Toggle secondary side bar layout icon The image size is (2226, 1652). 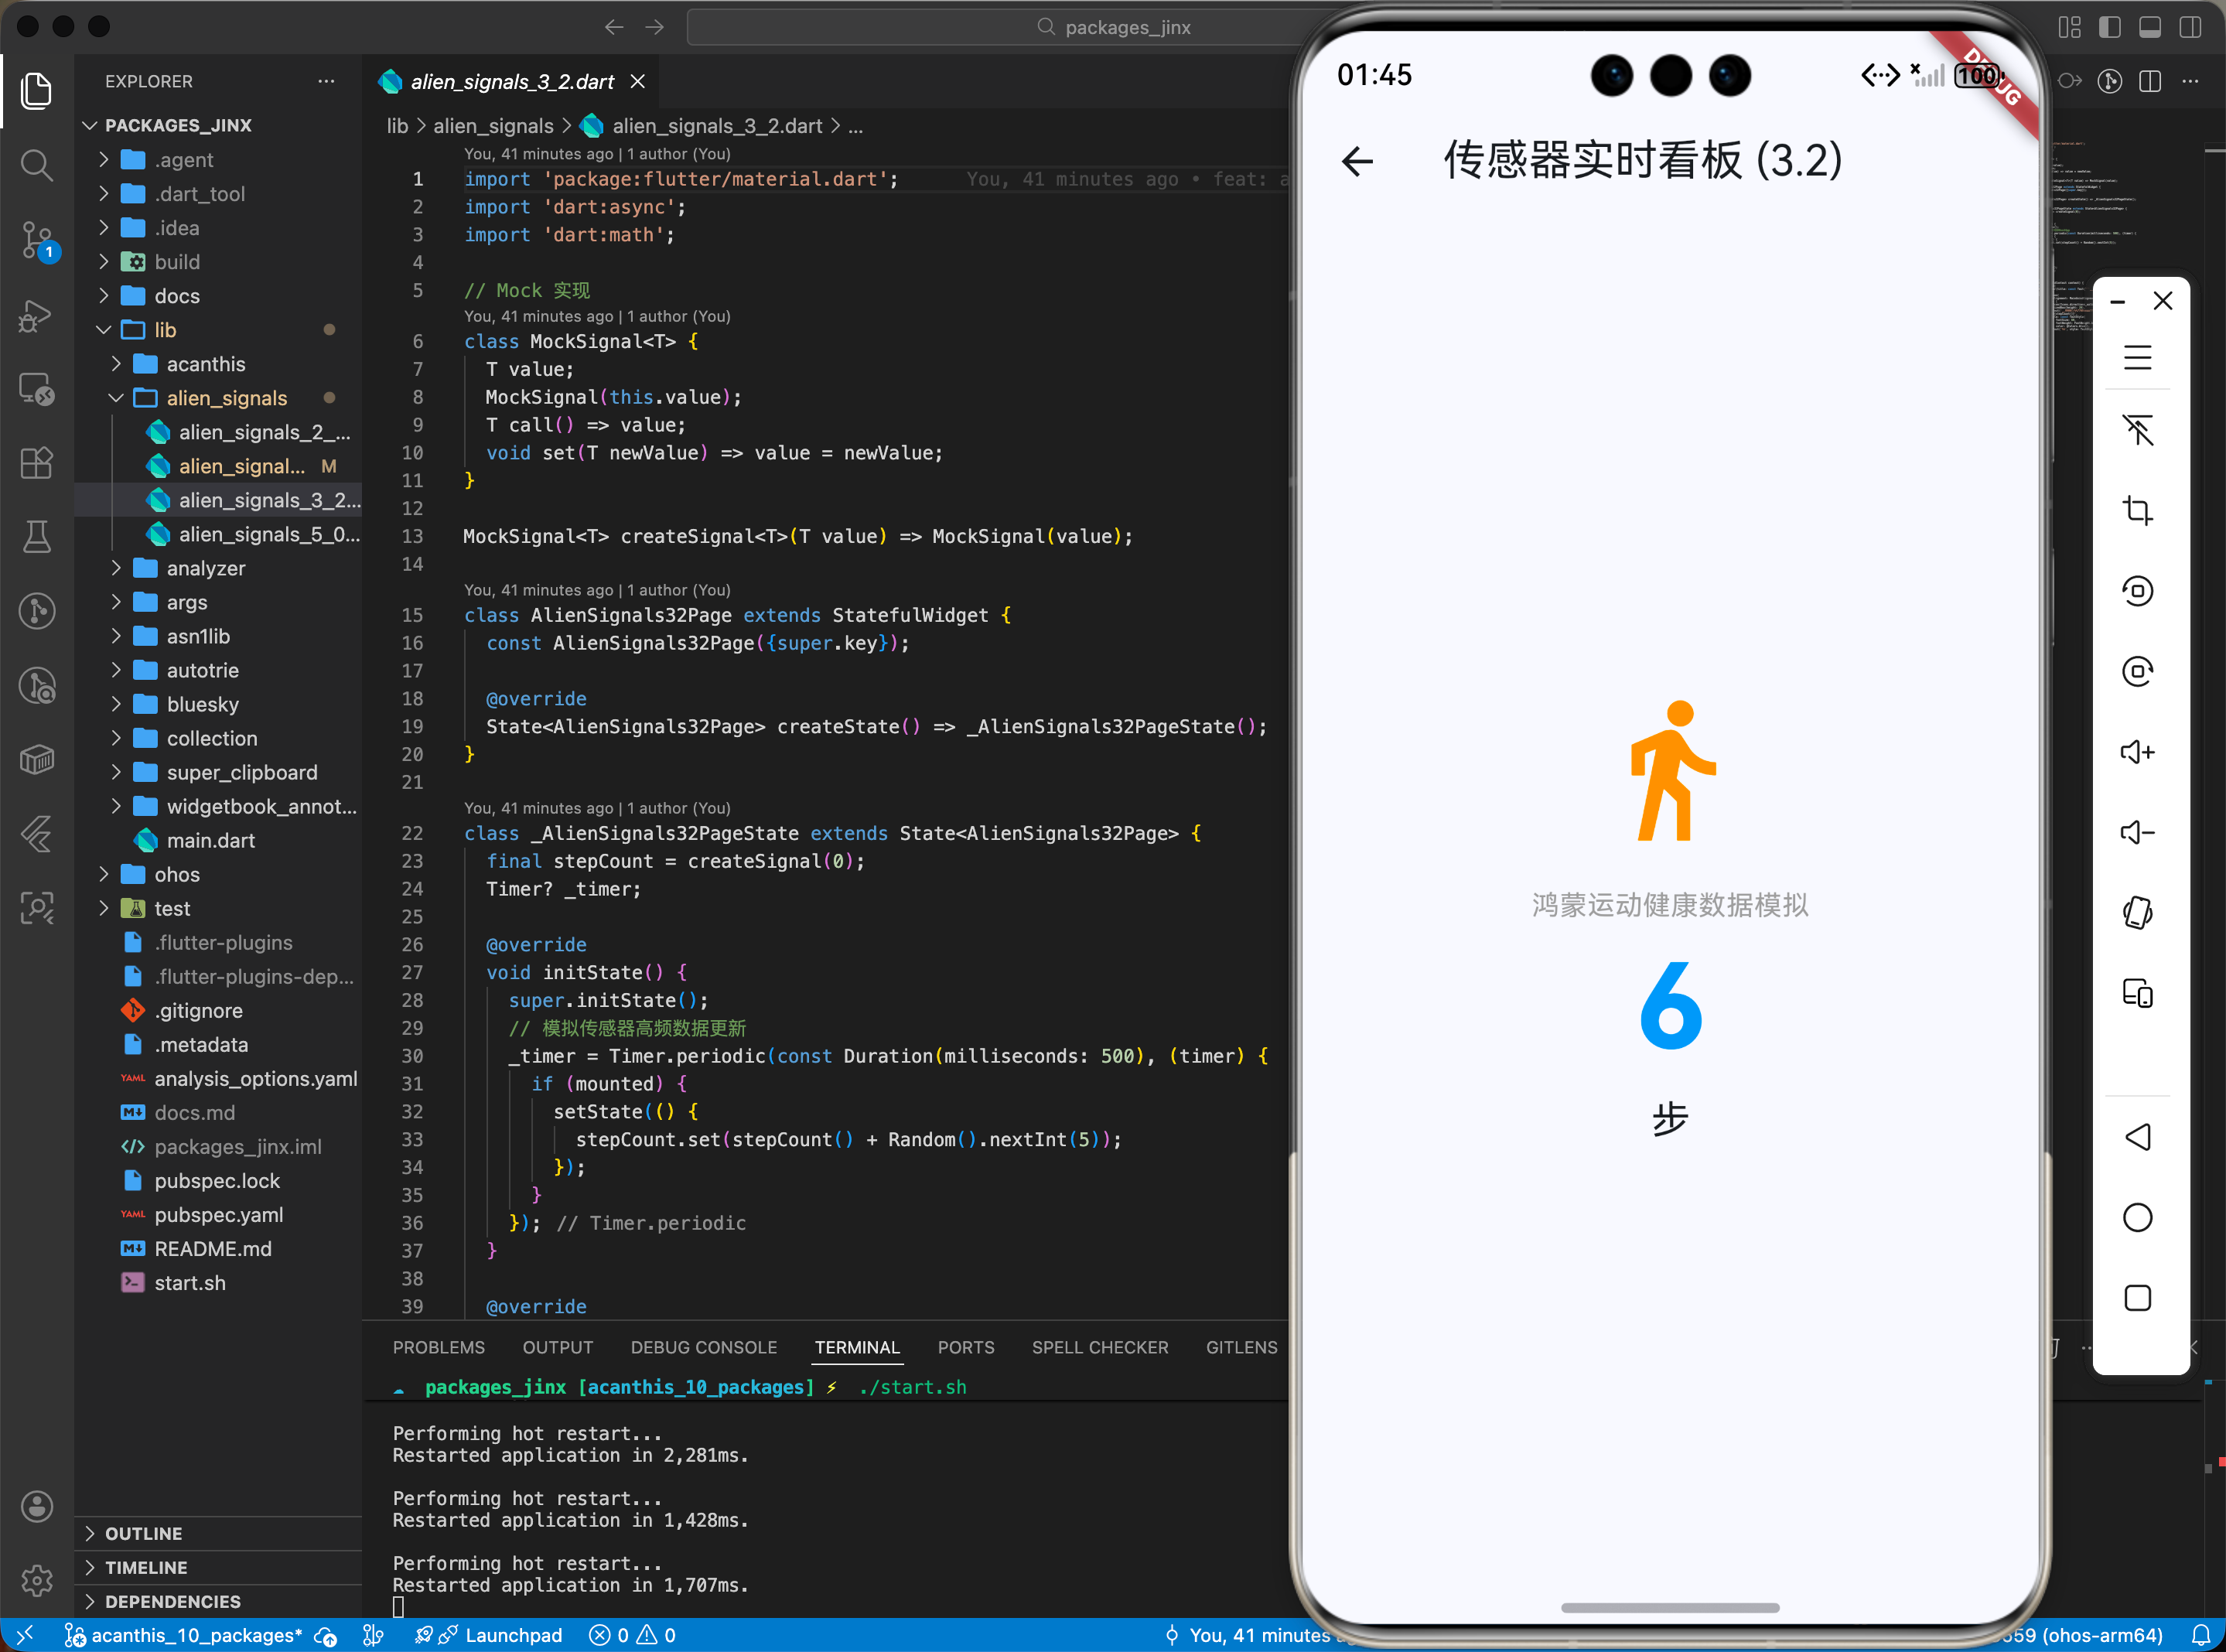(2189, 27)
